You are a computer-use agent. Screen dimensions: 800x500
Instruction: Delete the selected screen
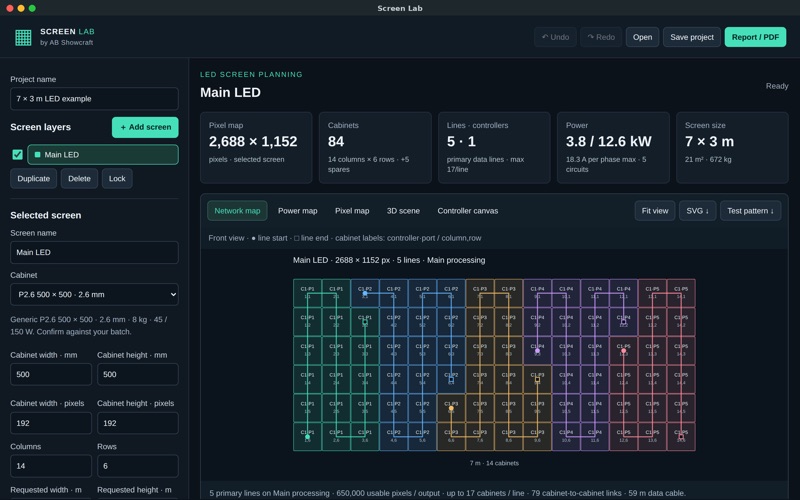[80, 179]
